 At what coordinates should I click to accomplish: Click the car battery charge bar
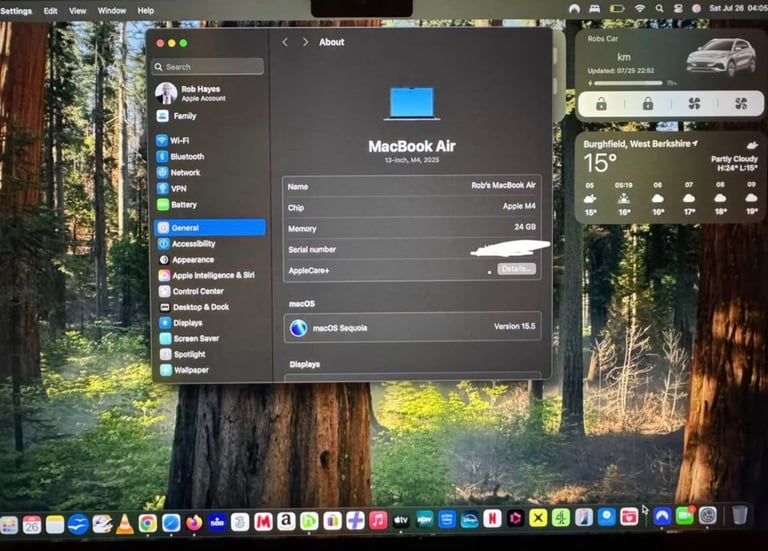pos(628,83)
